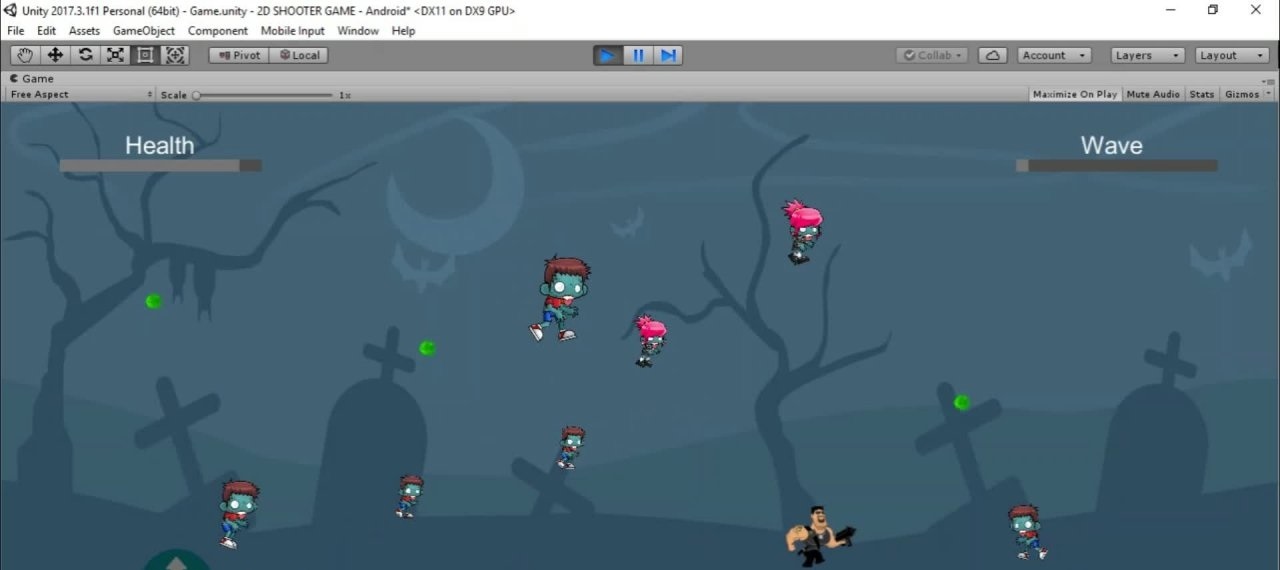Open the Services cloud button

click(992, 55)
